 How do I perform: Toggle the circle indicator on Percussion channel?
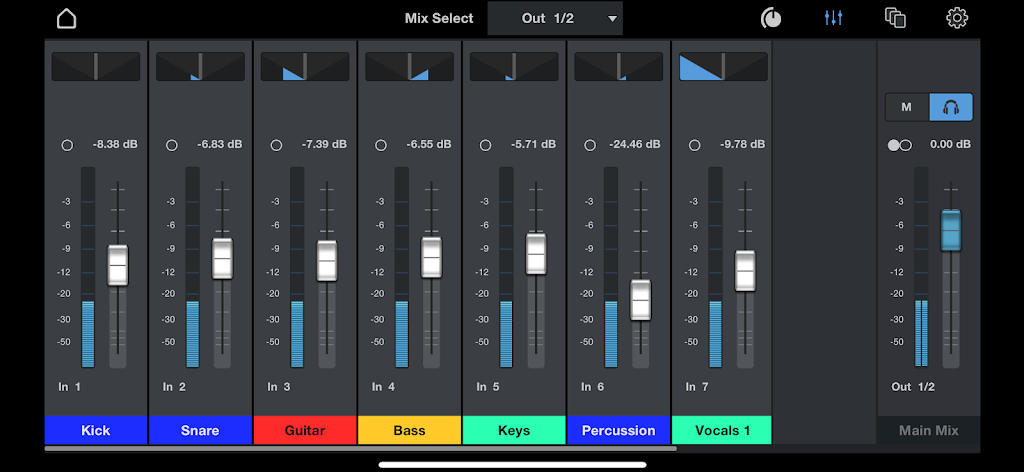[x=590, y=145]
